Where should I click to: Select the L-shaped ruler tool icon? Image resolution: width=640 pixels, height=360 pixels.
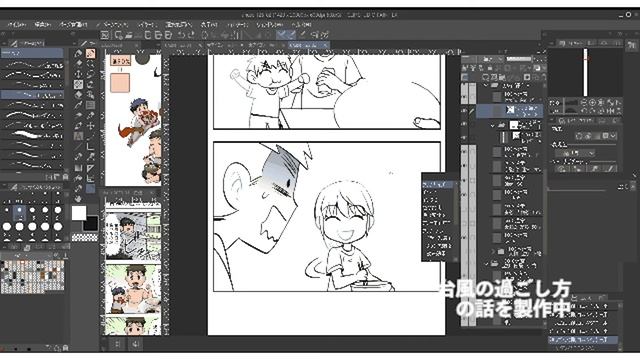click(x=91, y=146)
